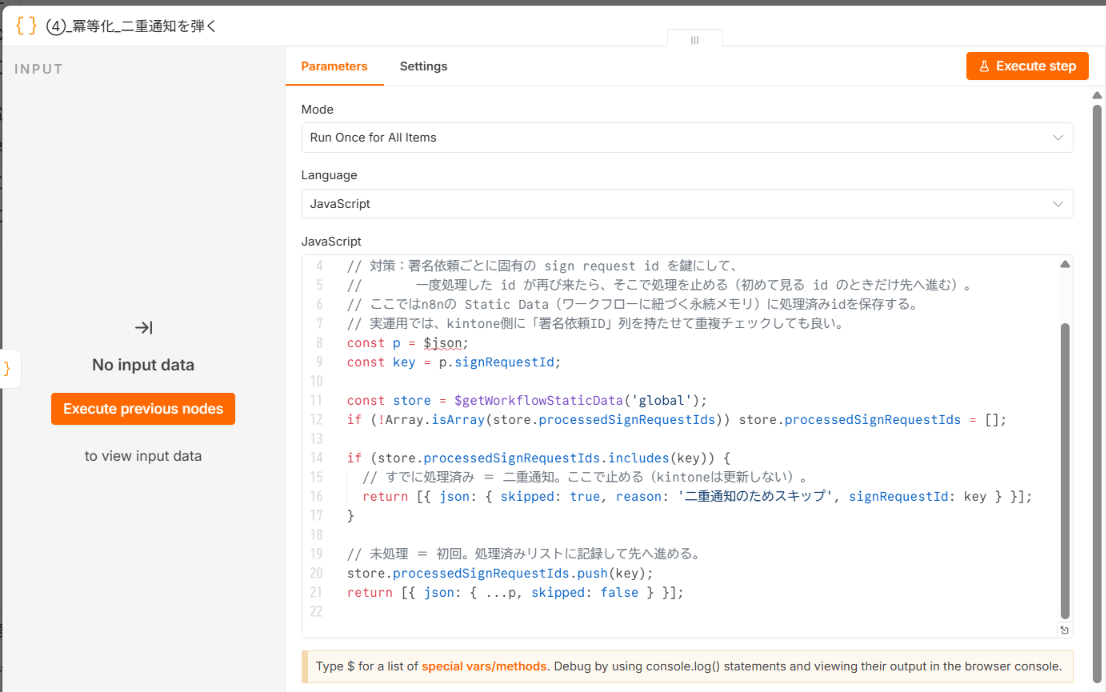
Task: Click the code editor scroll-up arrow
Action: click(x=1065, y=265)
